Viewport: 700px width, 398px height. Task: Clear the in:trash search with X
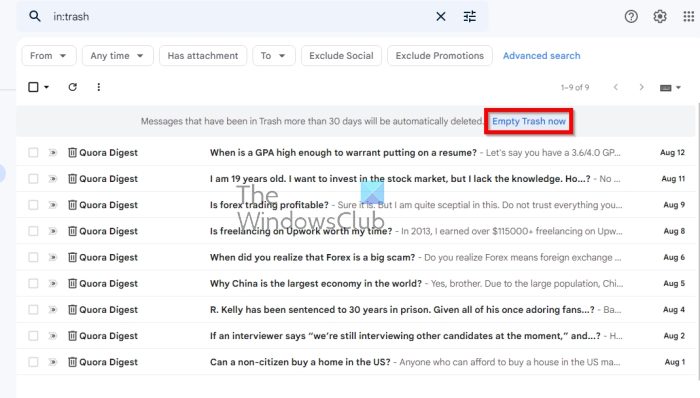(441, 17)
